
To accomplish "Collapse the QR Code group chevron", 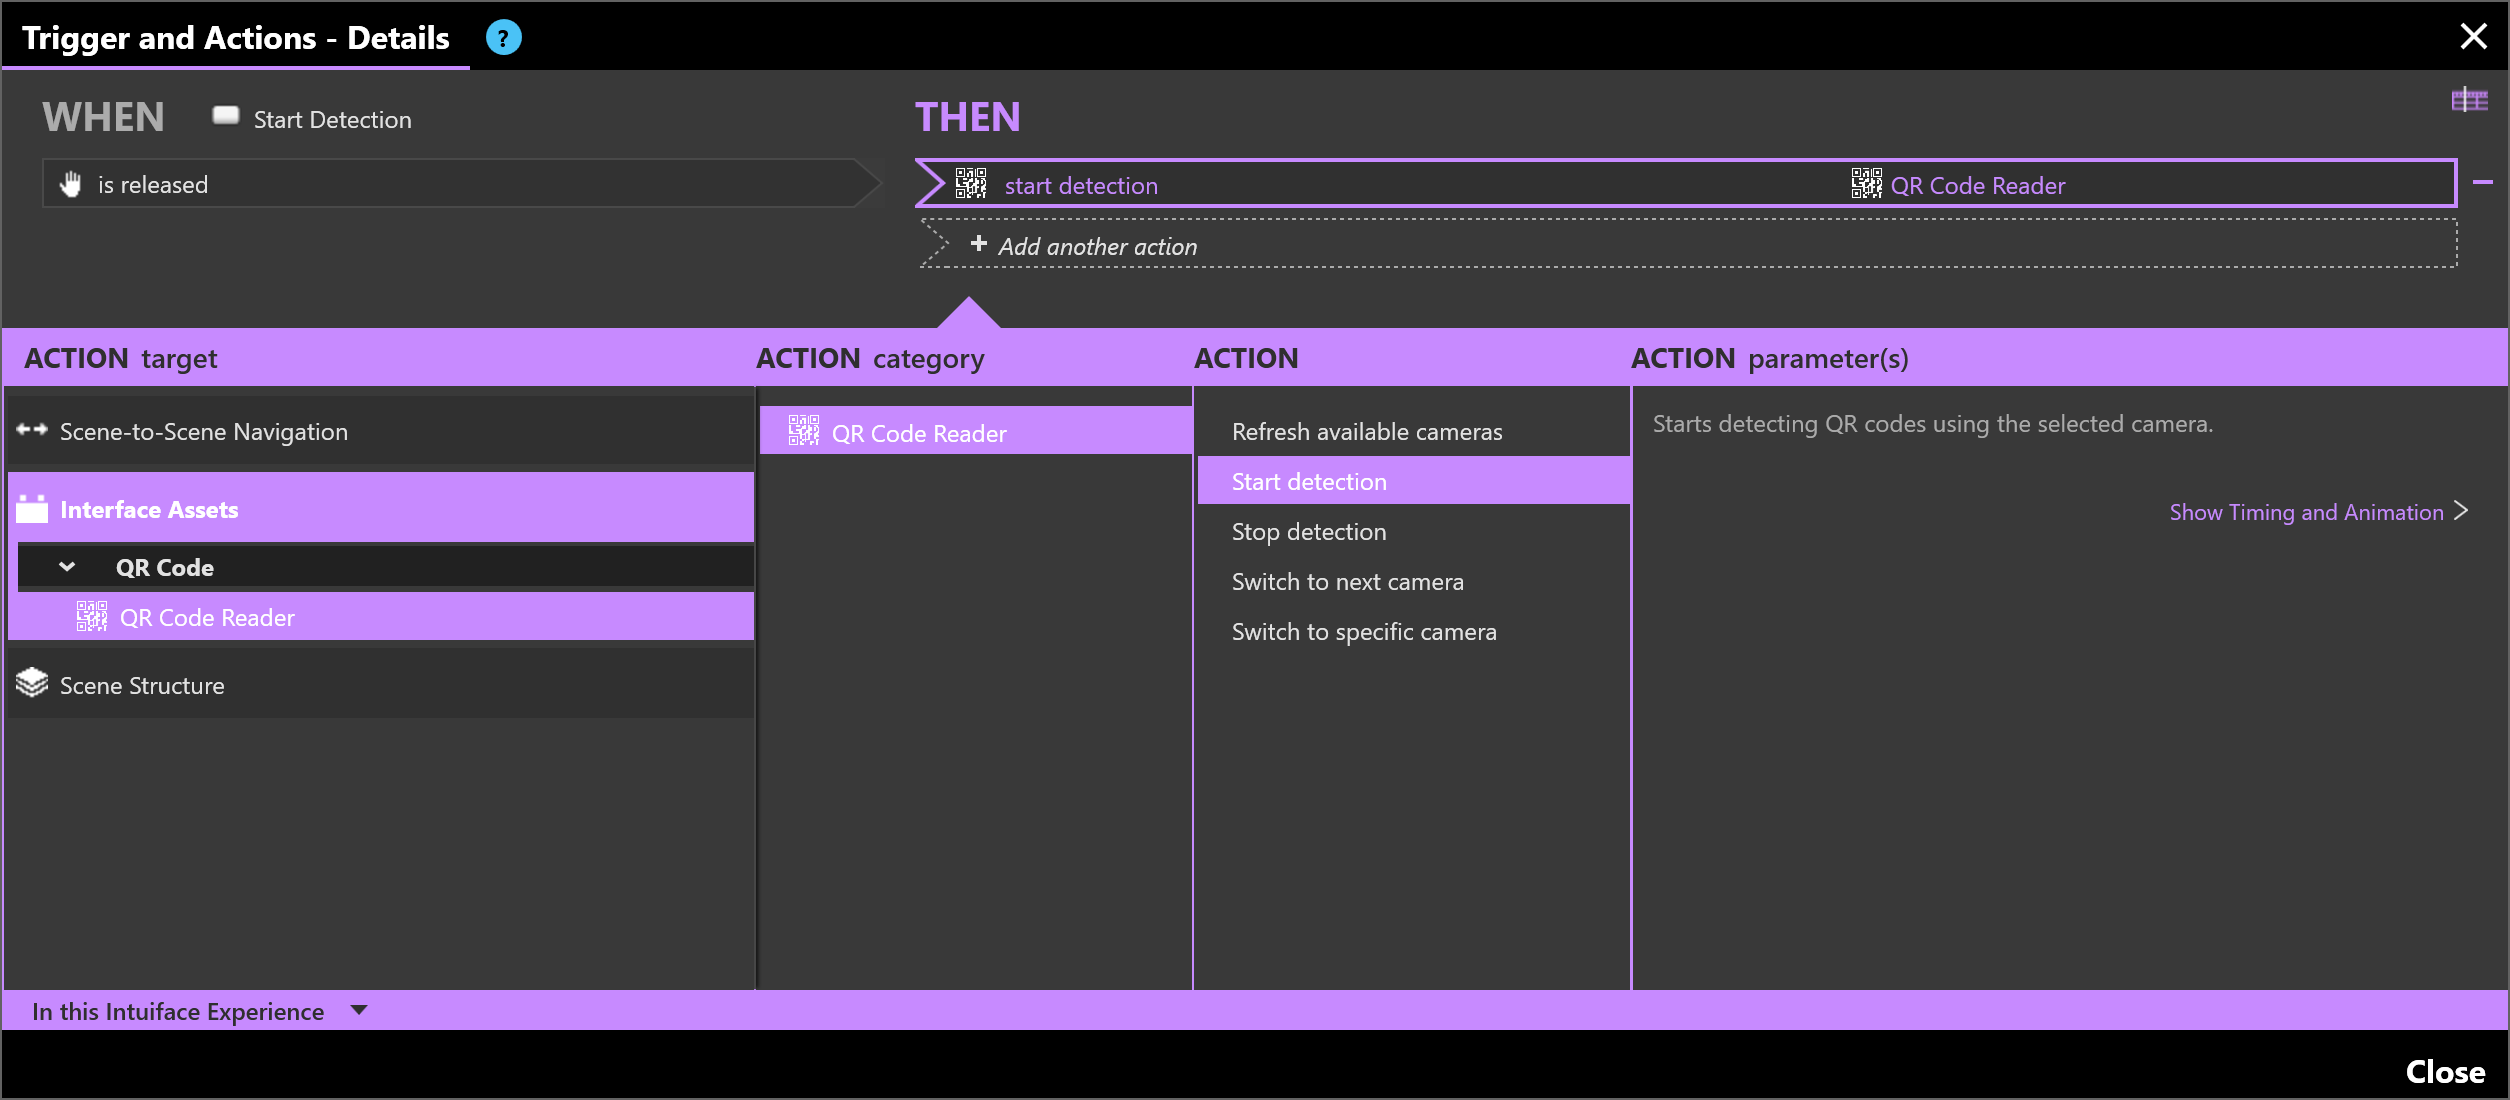I will 67,567.
